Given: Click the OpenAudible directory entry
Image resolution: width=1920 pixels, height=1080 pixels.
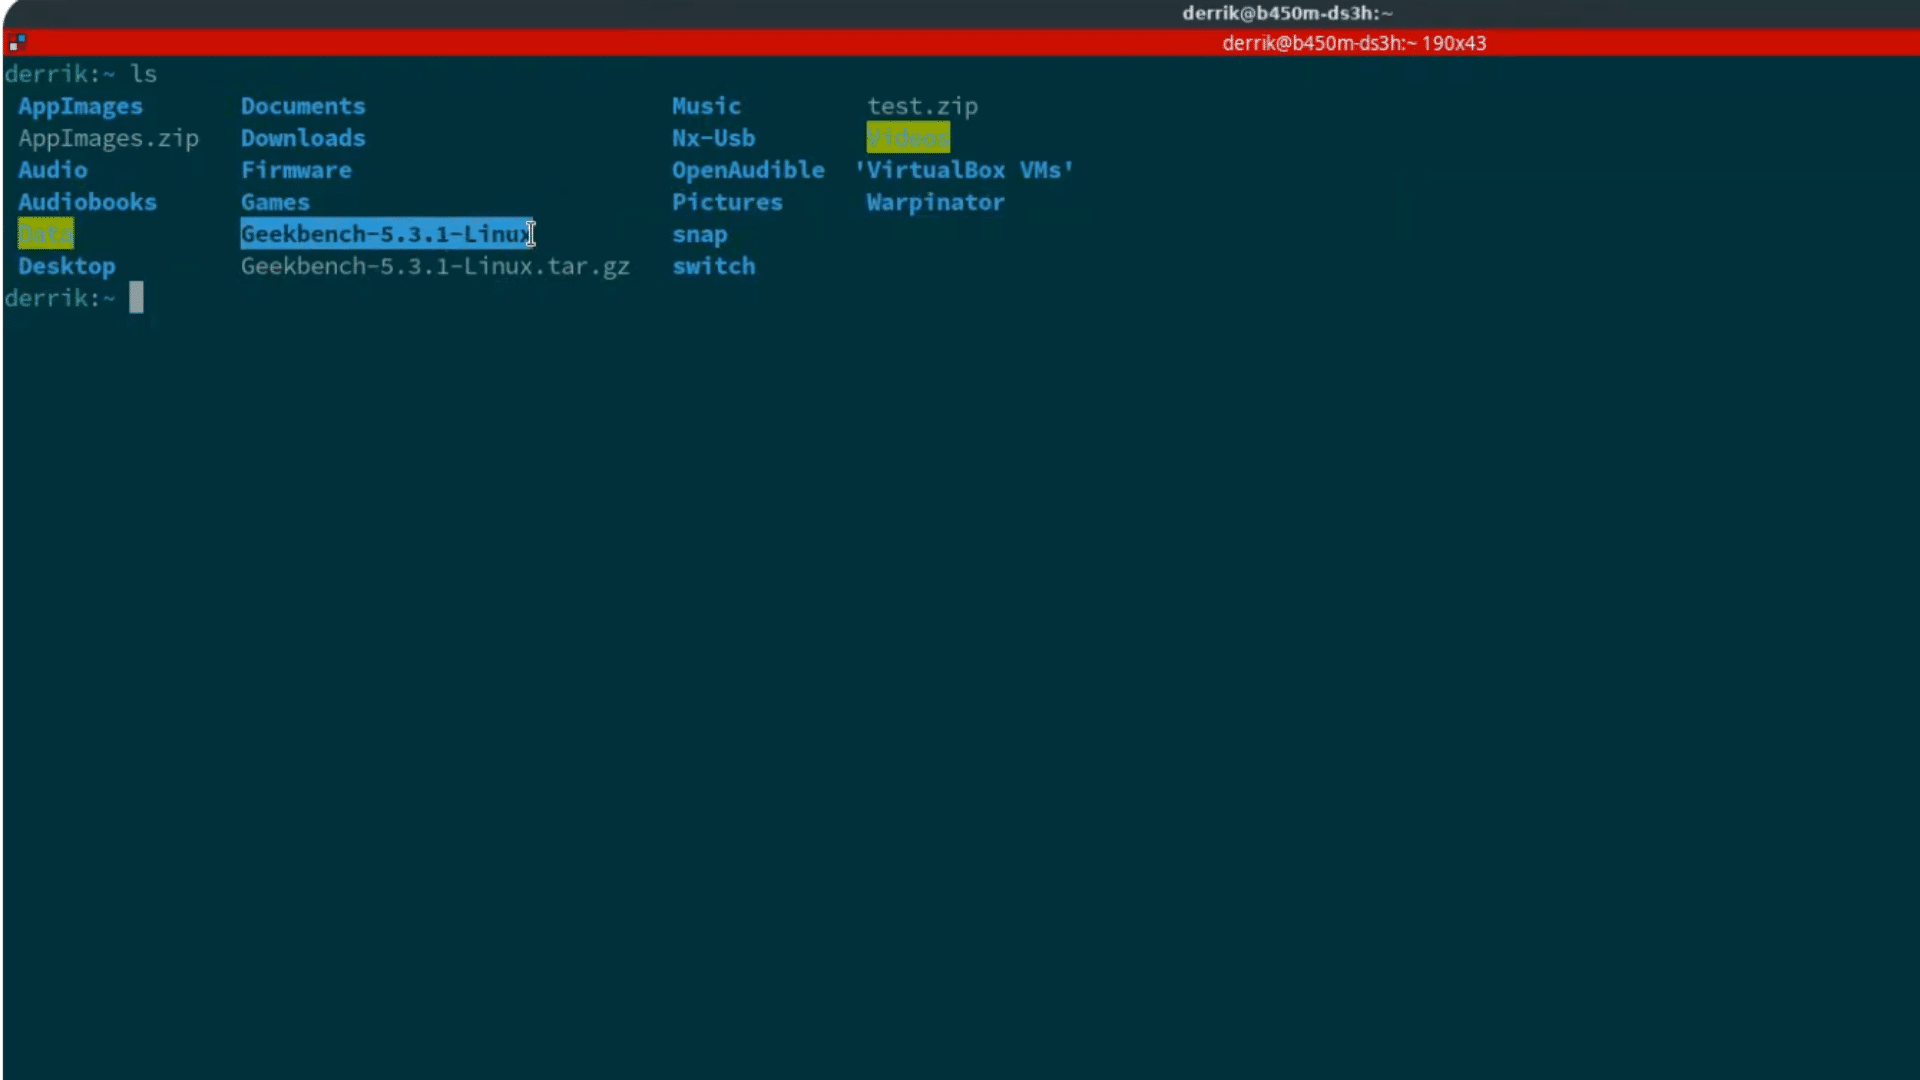Looking at the screenshot, I should pyautogui.click(x=748, y=170).
